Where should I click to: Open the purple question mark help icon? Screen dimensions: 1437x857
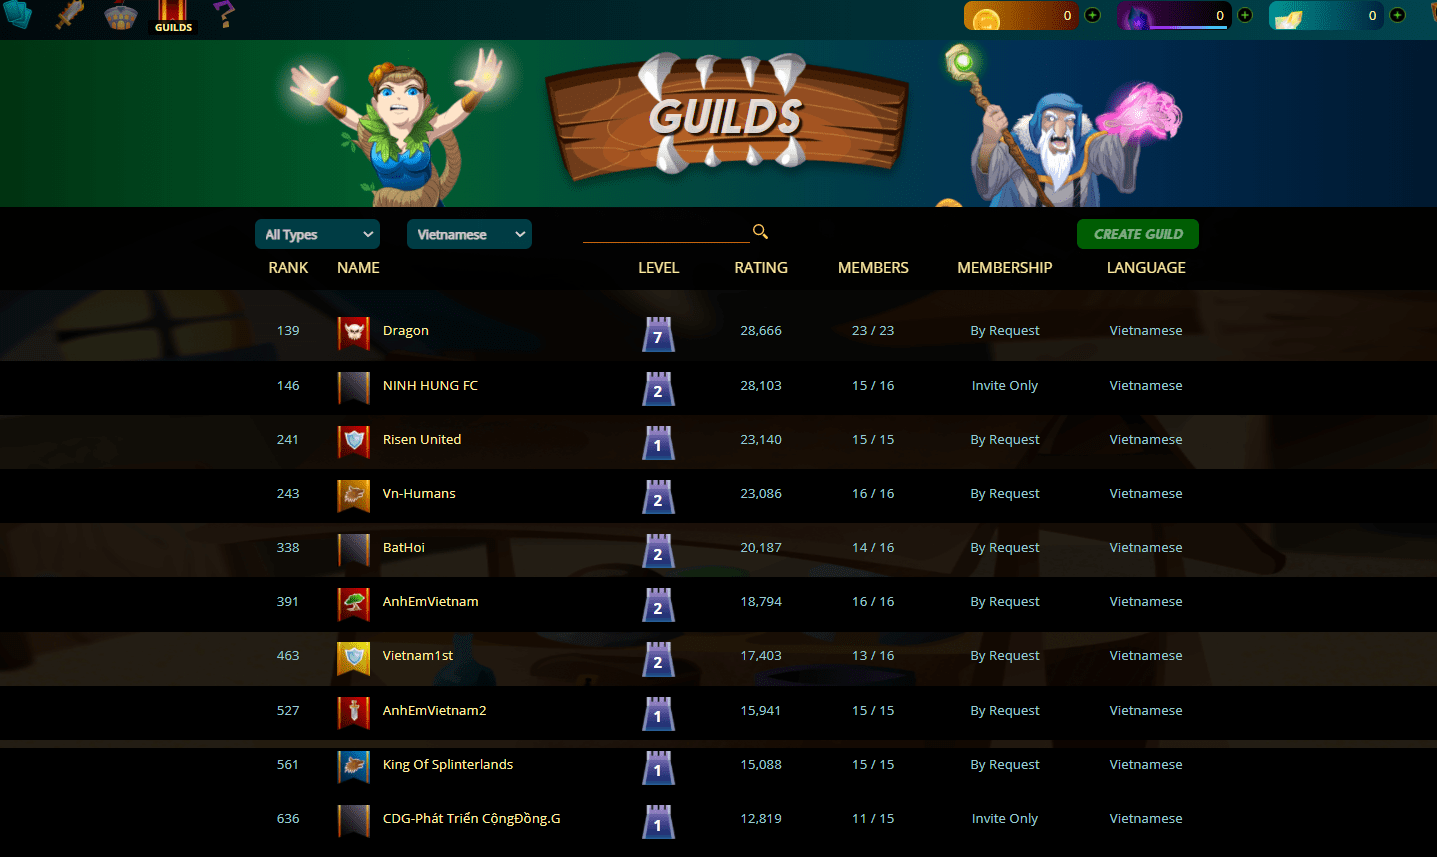pos(225,14)
